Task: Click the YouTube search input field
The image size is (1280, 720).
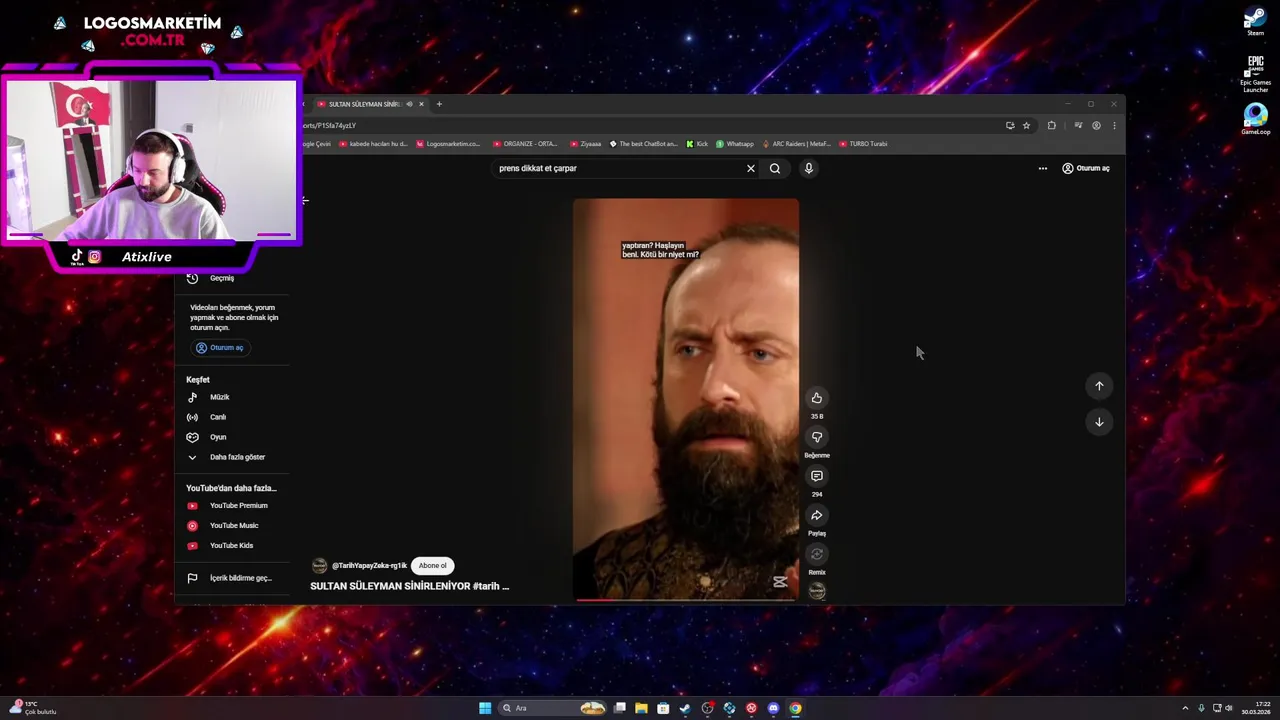Action: (x=620, y=168)
